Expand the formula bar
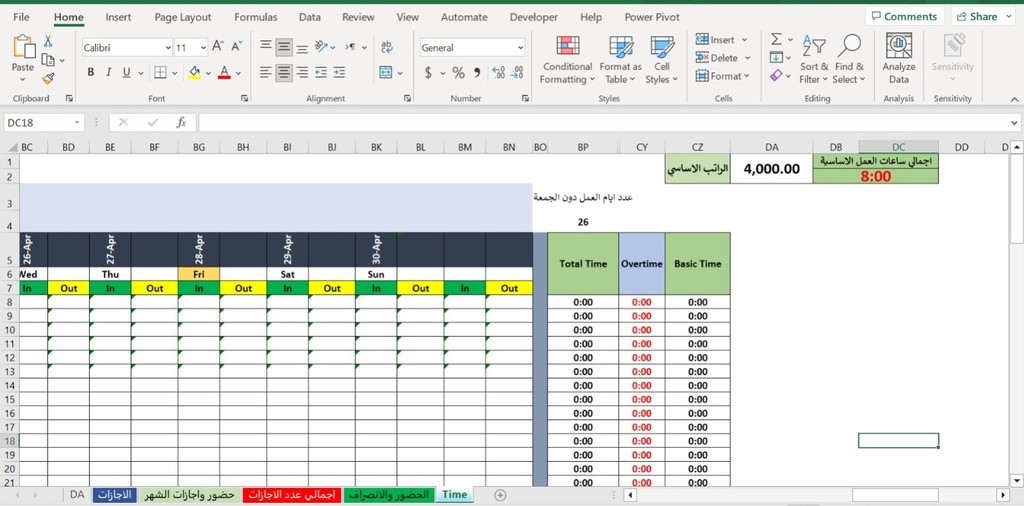Viewport: 1024px width, 506px height. pos(1014,122)
